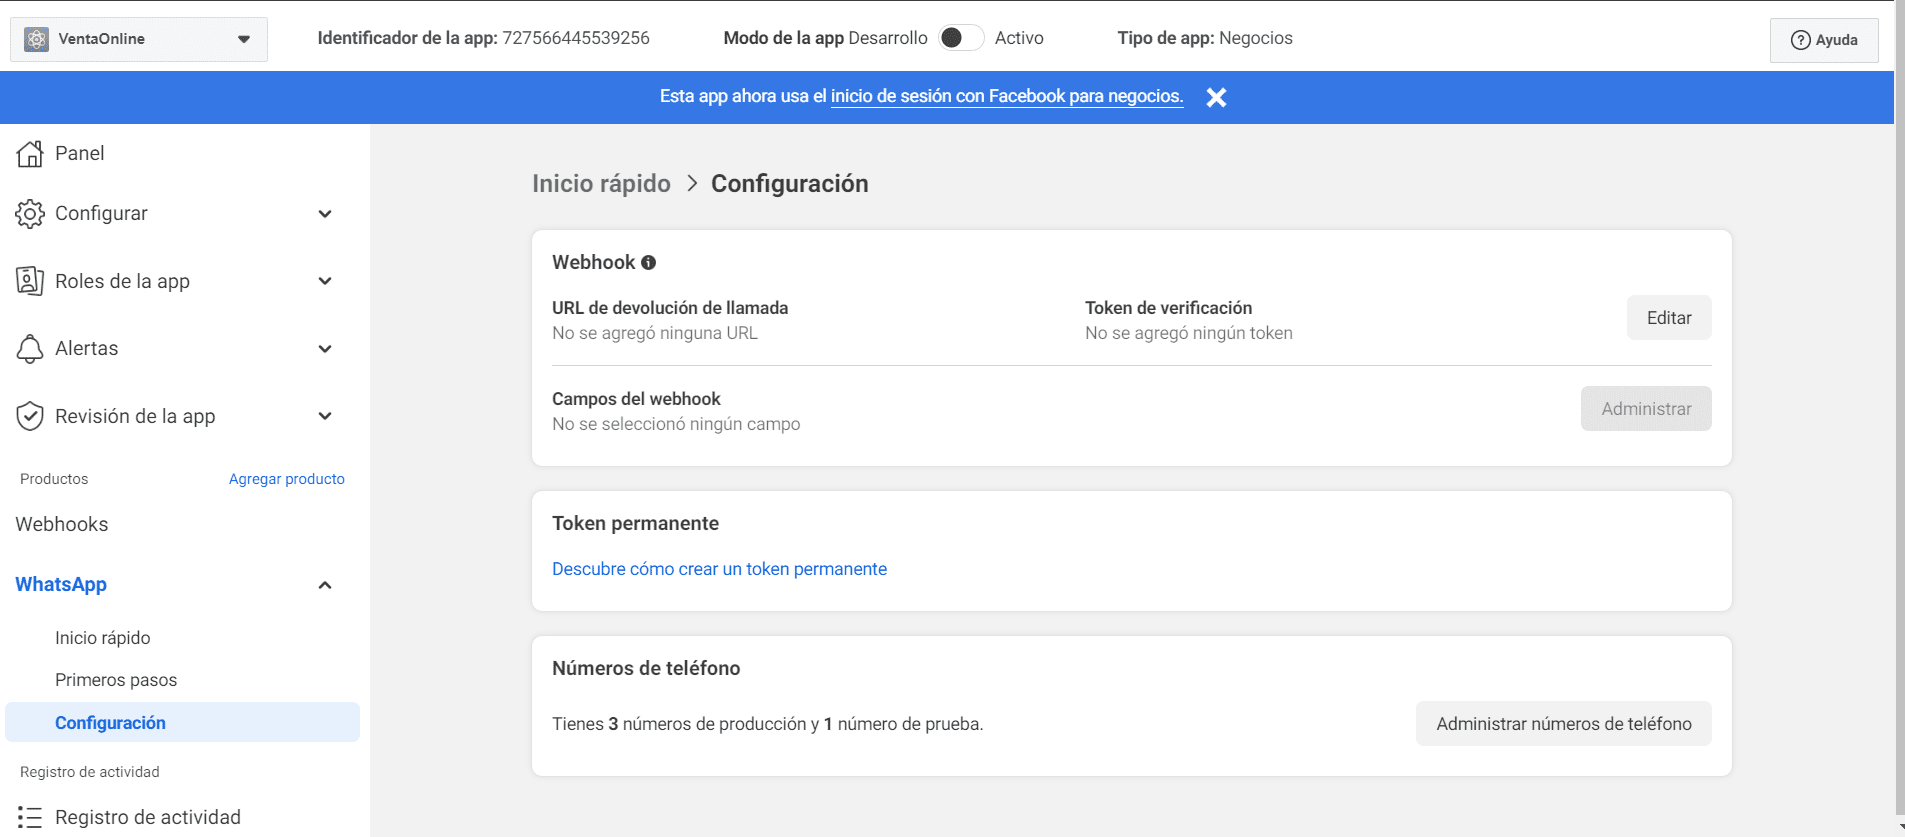Click the Ayuda question mark icon

point(1801,40)
